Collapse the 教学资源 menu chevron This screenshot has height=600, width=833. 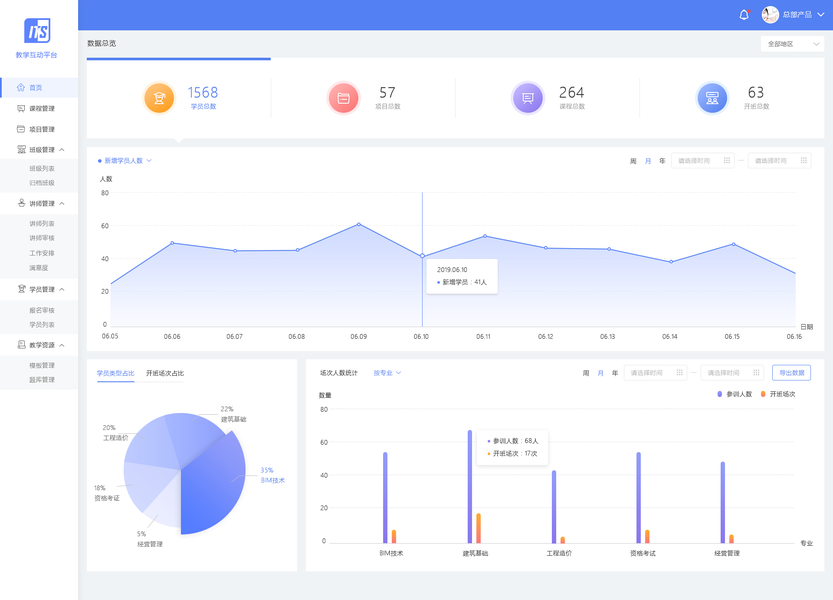coord(62,345)
